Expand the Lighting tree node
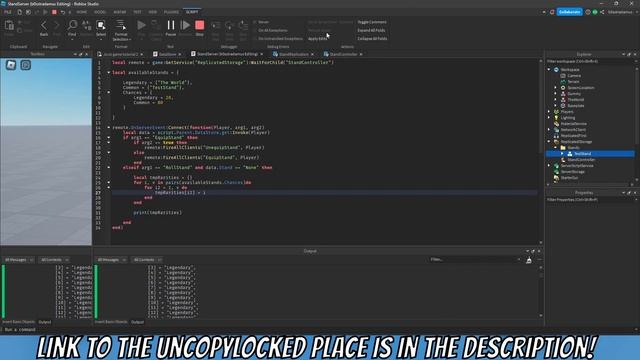The image size is (640, 360). (x=549, y=118)
